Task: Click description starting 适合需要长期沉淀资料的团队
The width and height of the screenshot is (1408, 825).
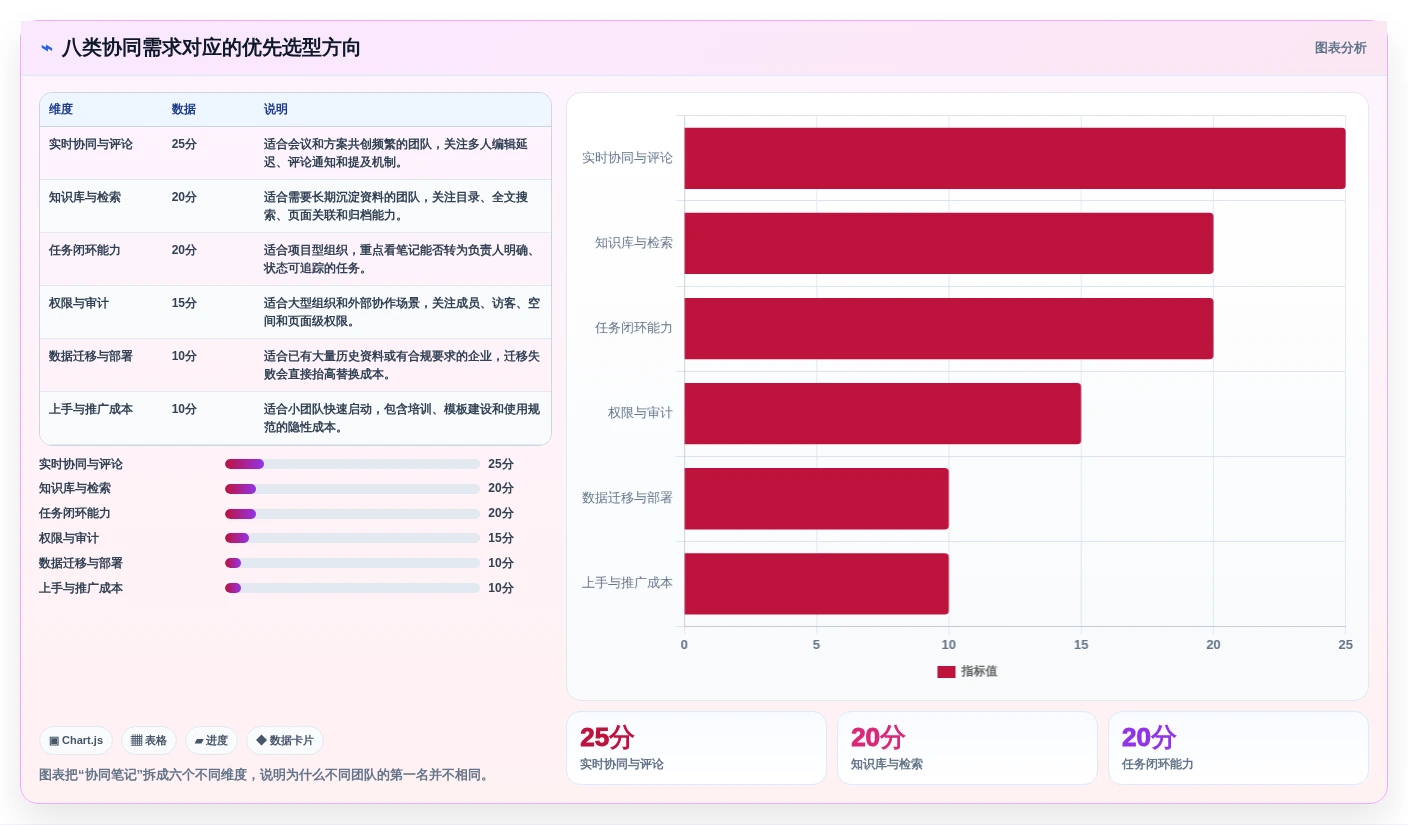Action: click(396, 206)
